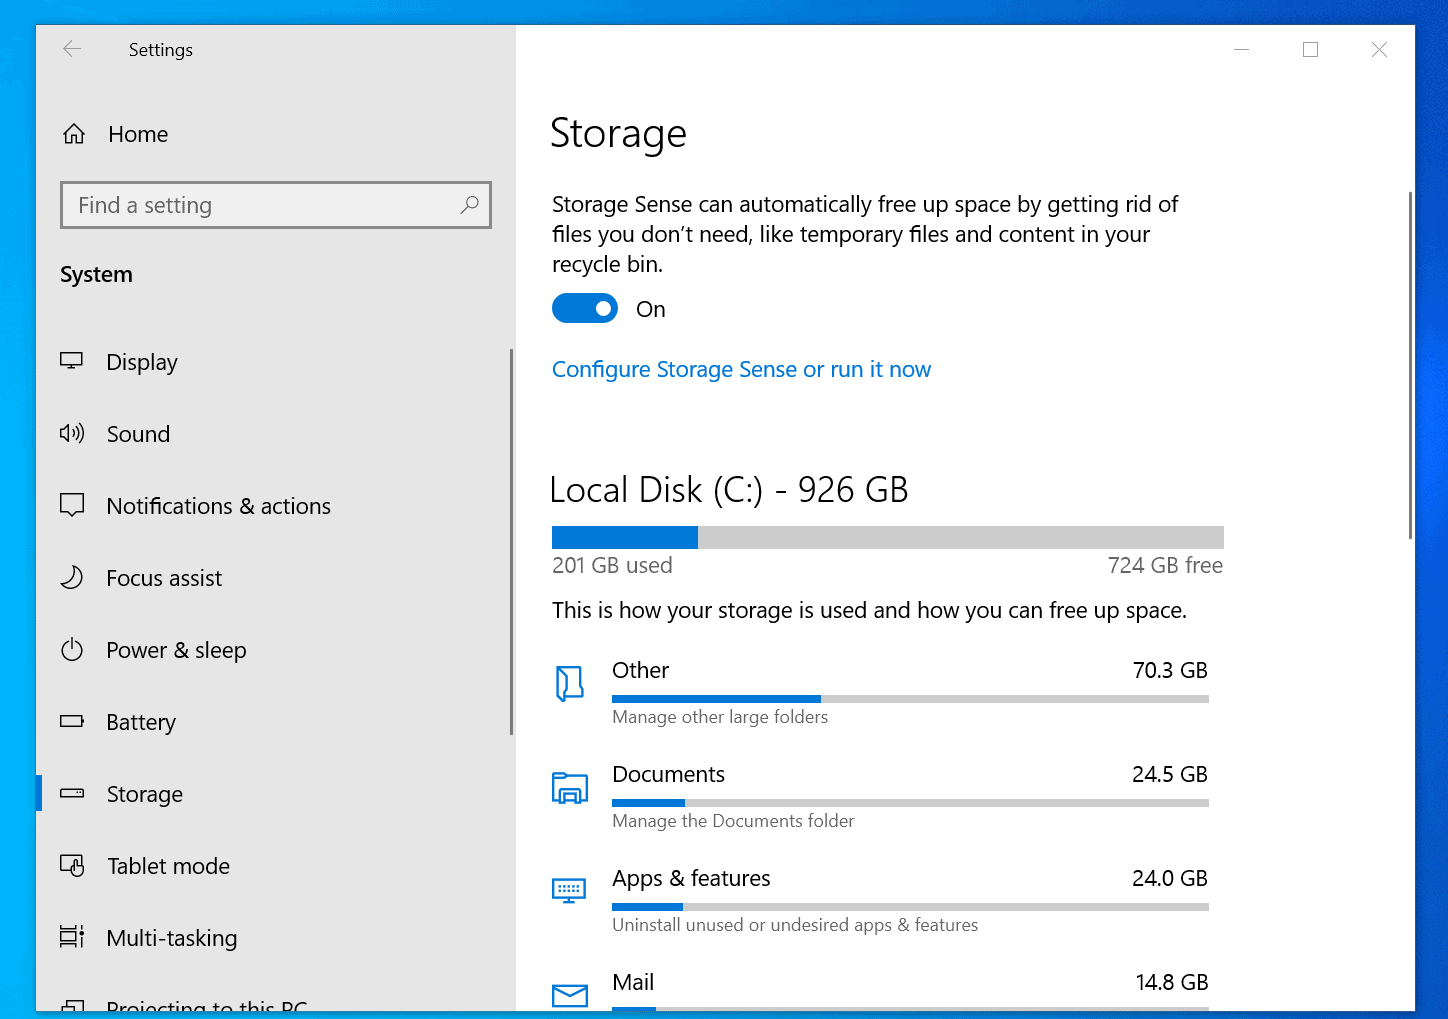The image size is (1448, 1019).
Task: Click the Battery icon in the sidebar
Action: tap(71, 721)
